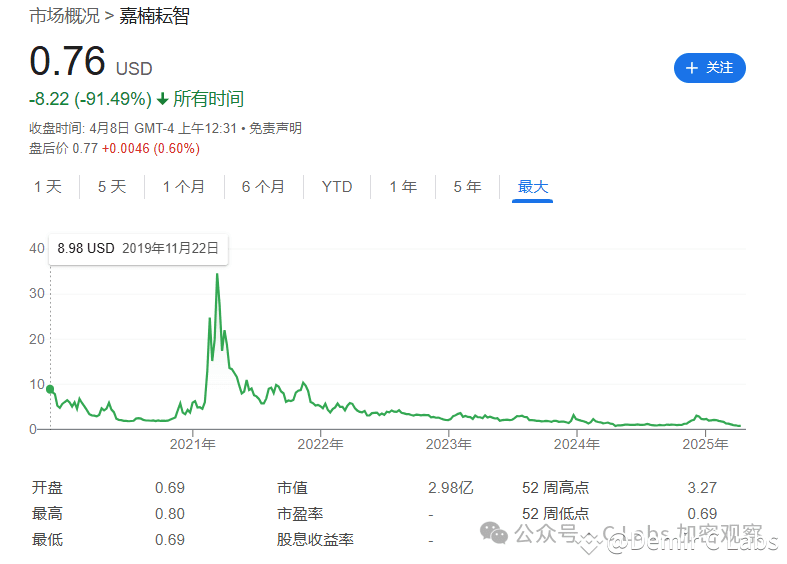The width and height of the screenshot is (787, 564).
Task: Click the 盘后价 0.77 after-hours text
Action: pos(63,149)
